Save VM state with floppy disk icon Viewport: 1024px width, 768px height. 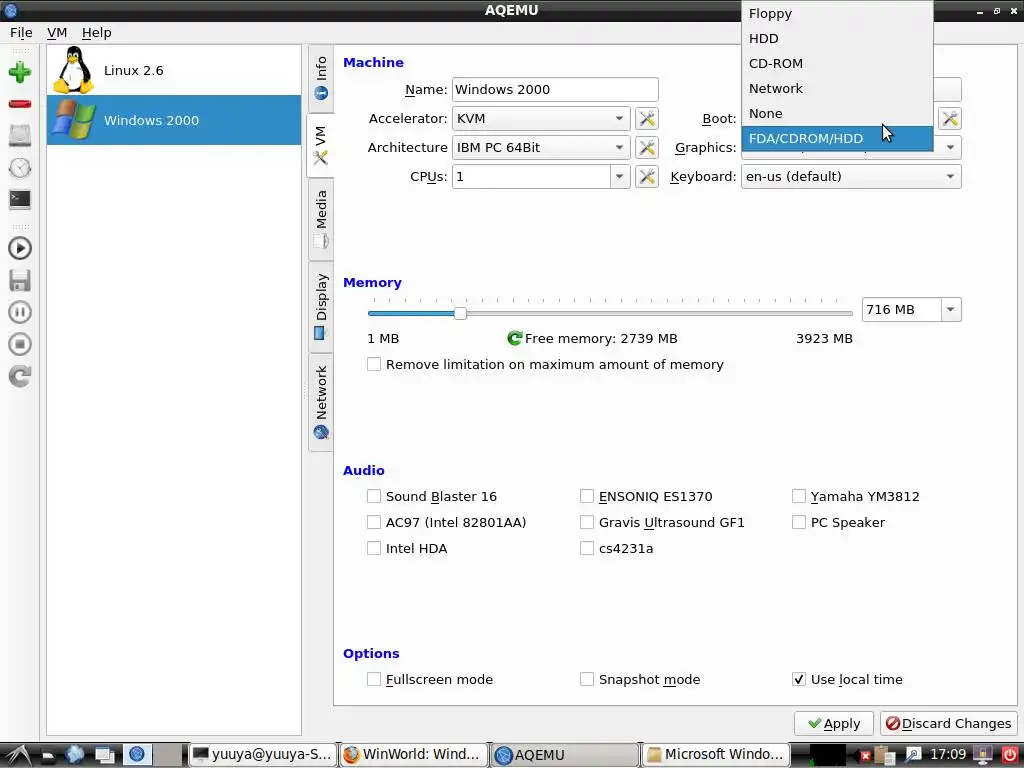[x=20, y=280]
